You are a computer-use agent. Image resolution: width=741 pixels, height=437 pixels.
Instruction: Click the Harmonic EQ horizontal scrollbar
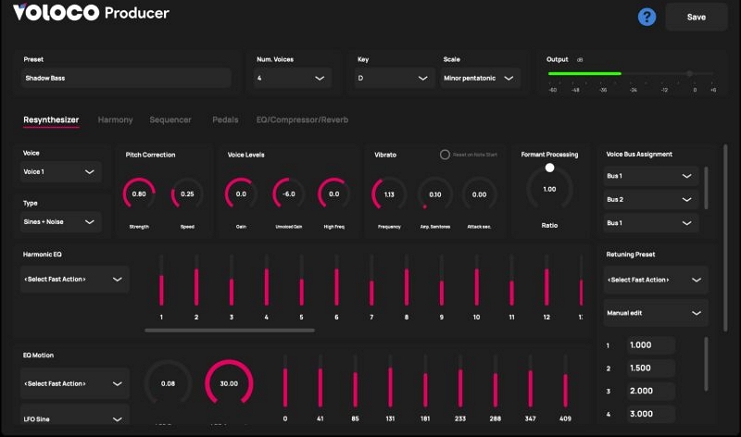[x=230, y=330]
